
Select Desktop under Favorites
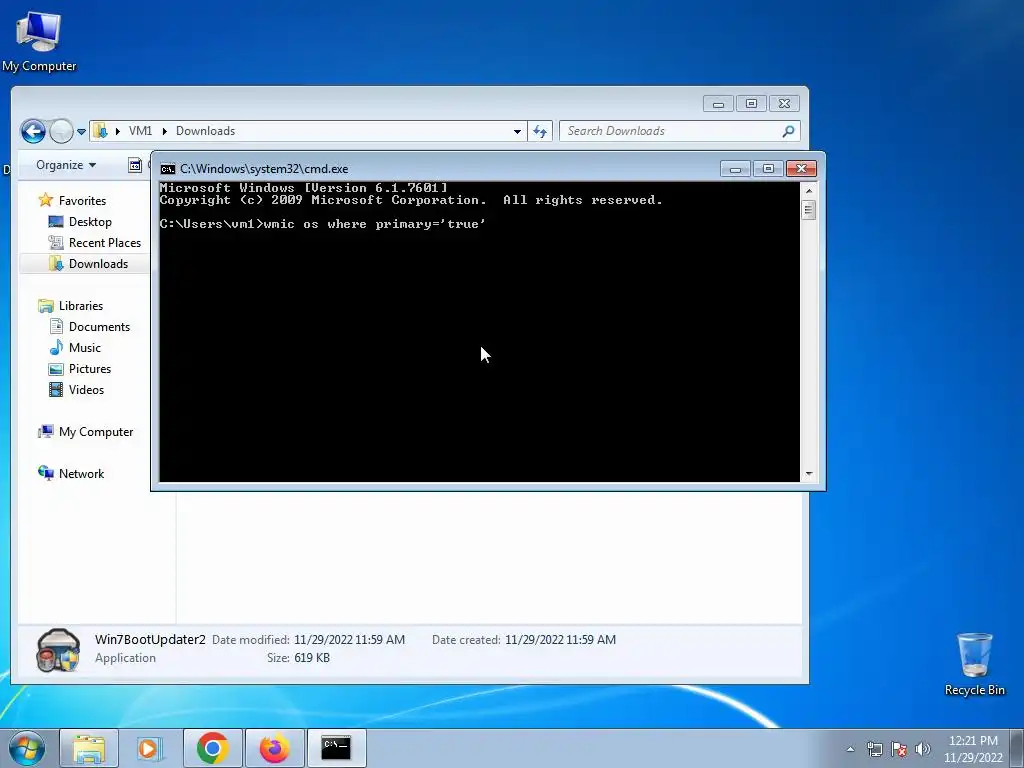click(x=90, y=221)
